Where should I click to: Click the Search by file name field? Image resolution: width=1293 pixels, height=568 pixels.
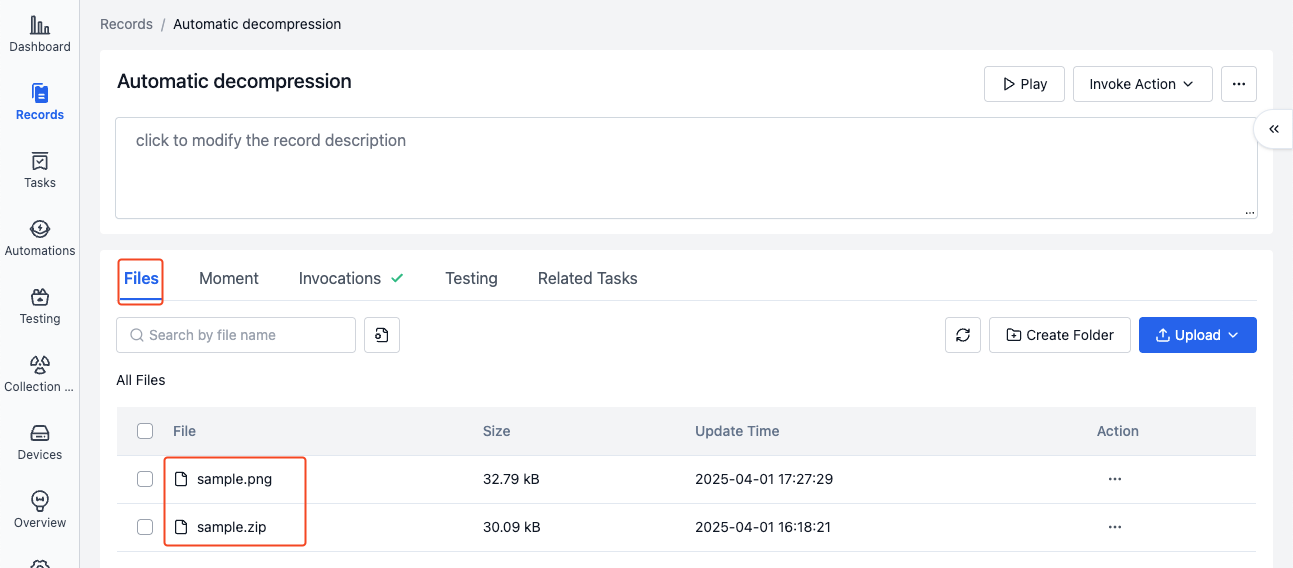(x=247, y=335)
